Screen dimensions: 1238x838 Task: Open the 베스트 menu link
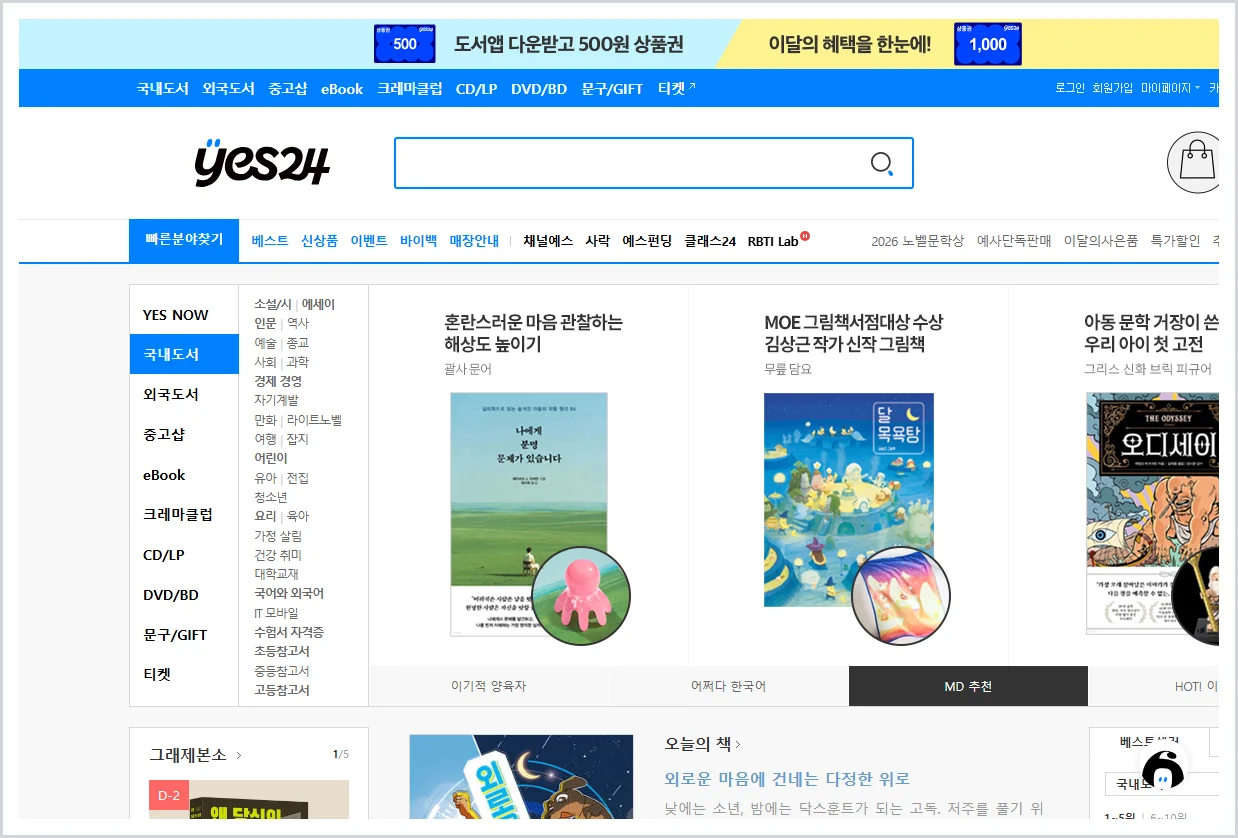click(x=270, y=241)
